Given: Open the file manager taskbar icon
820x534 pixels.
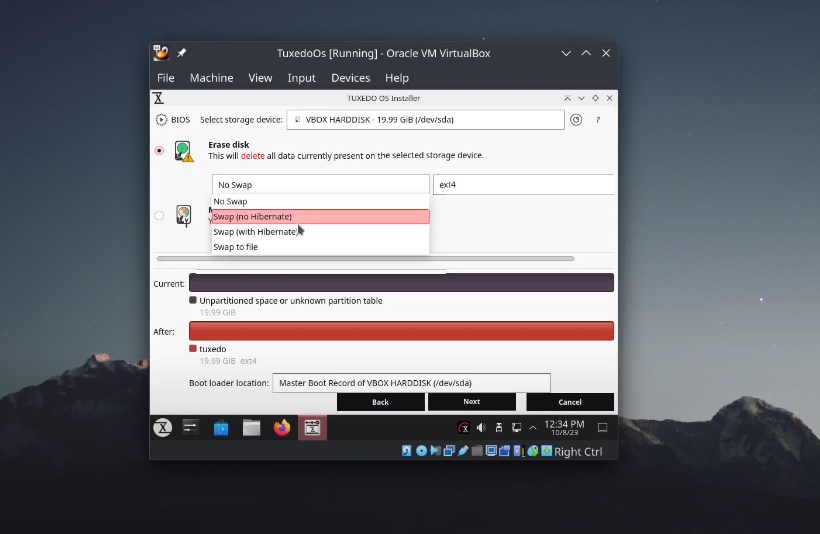Looking at the screenshot, I should coord(252,428).
